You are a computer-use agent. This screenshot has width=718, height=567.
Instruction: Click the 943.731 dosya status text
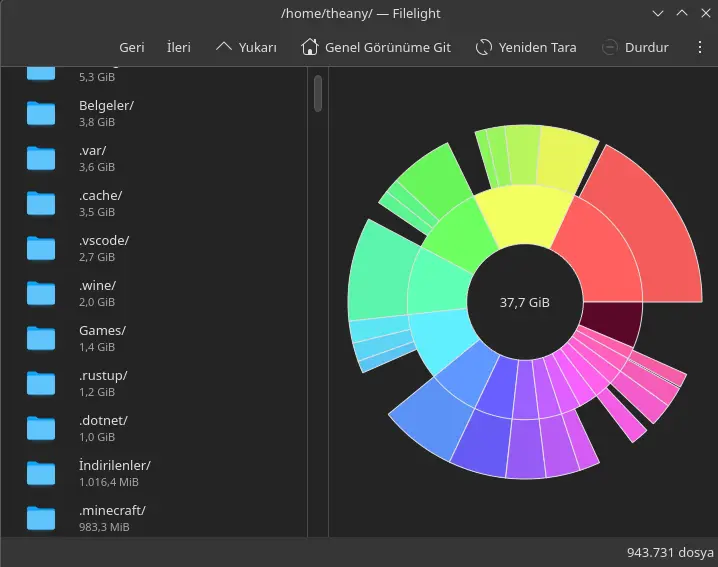click(670, 552)
